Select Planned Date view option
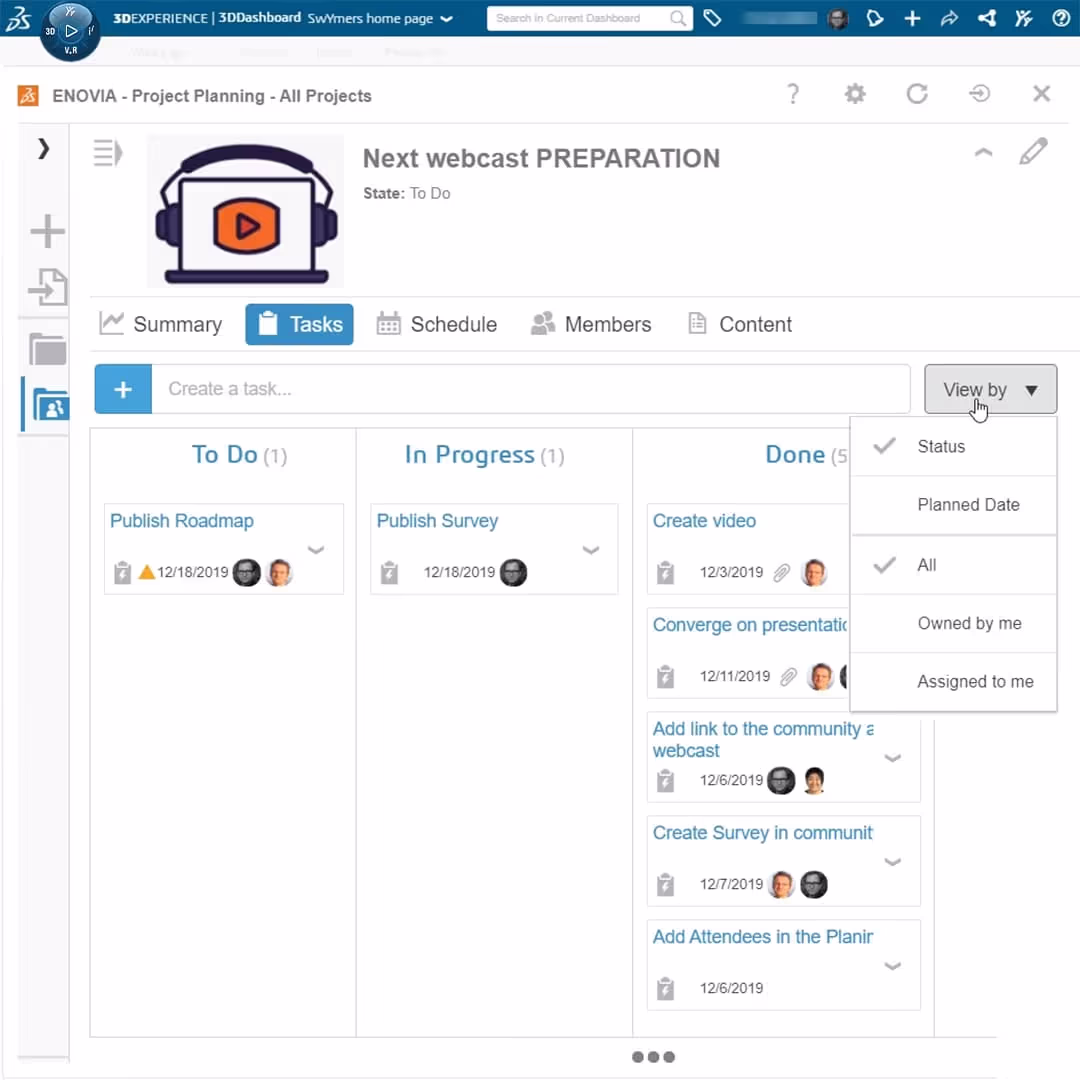Image resolution: width=1080 pixels, height=1080 pixels. tap(953, 505)
